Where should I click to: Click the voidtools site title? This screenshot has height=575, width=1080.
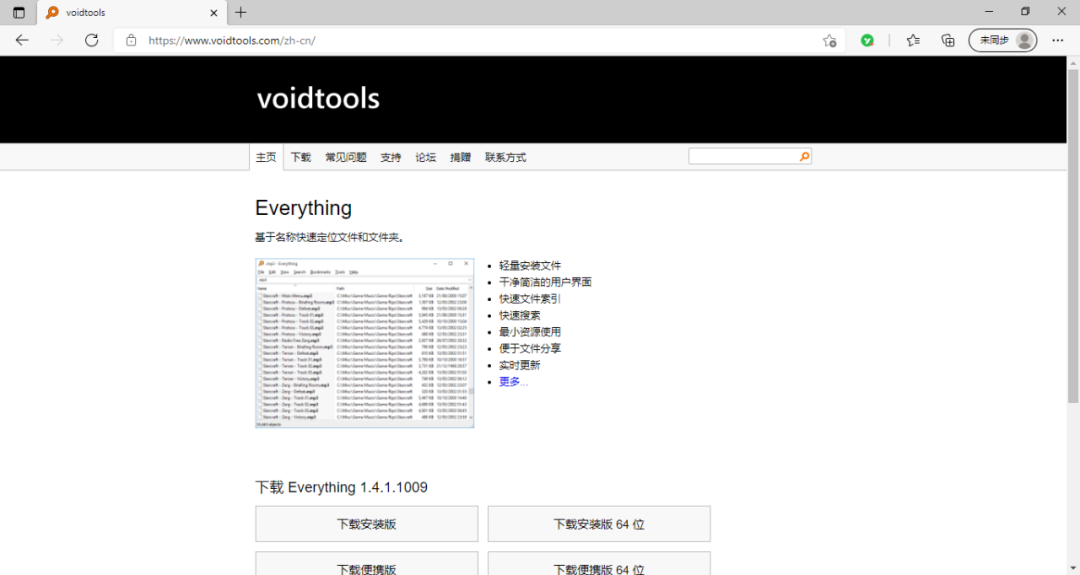(x=318, y=98)
